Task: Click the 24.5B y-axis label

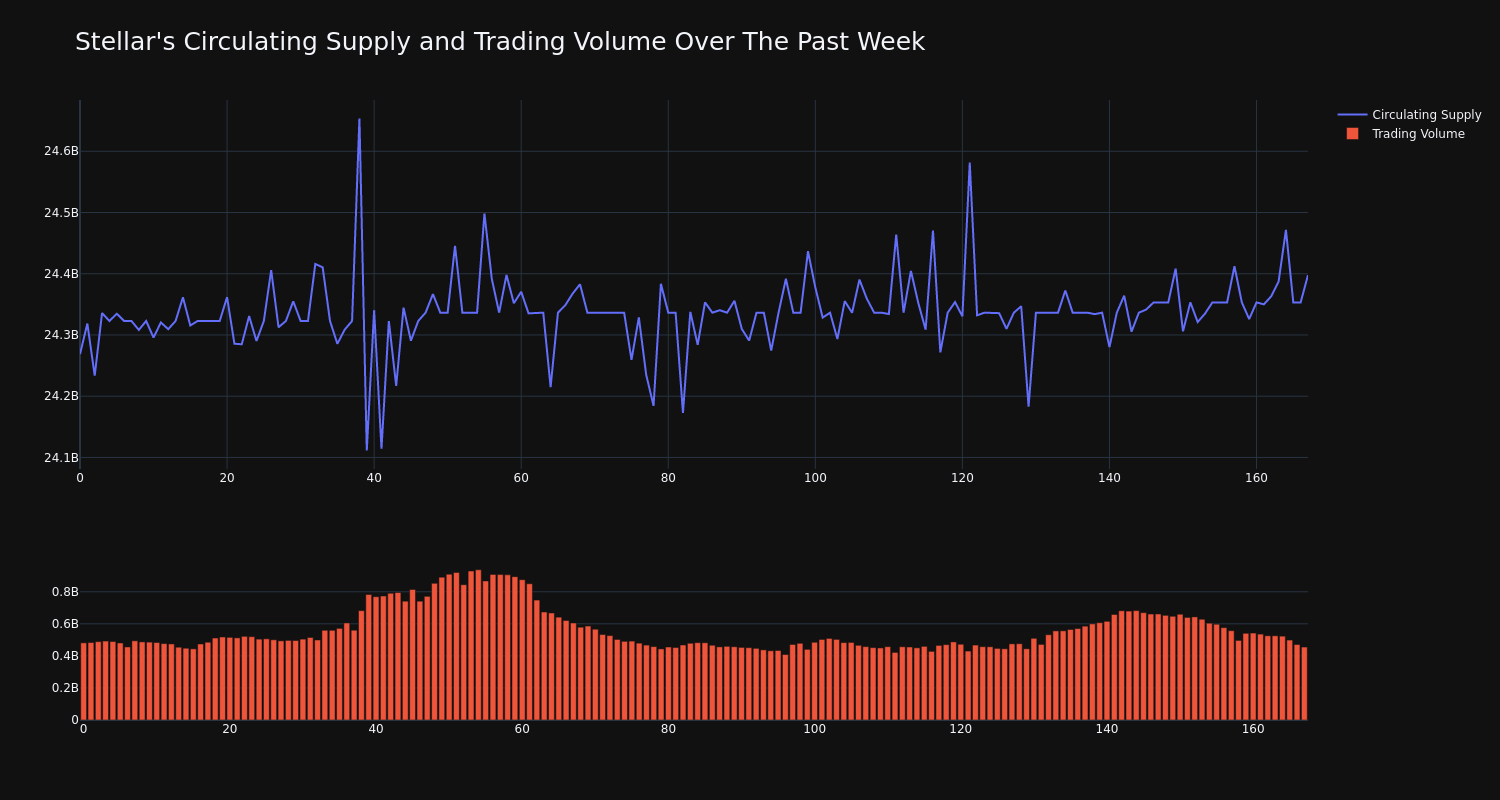Action: tap(61, 213)
